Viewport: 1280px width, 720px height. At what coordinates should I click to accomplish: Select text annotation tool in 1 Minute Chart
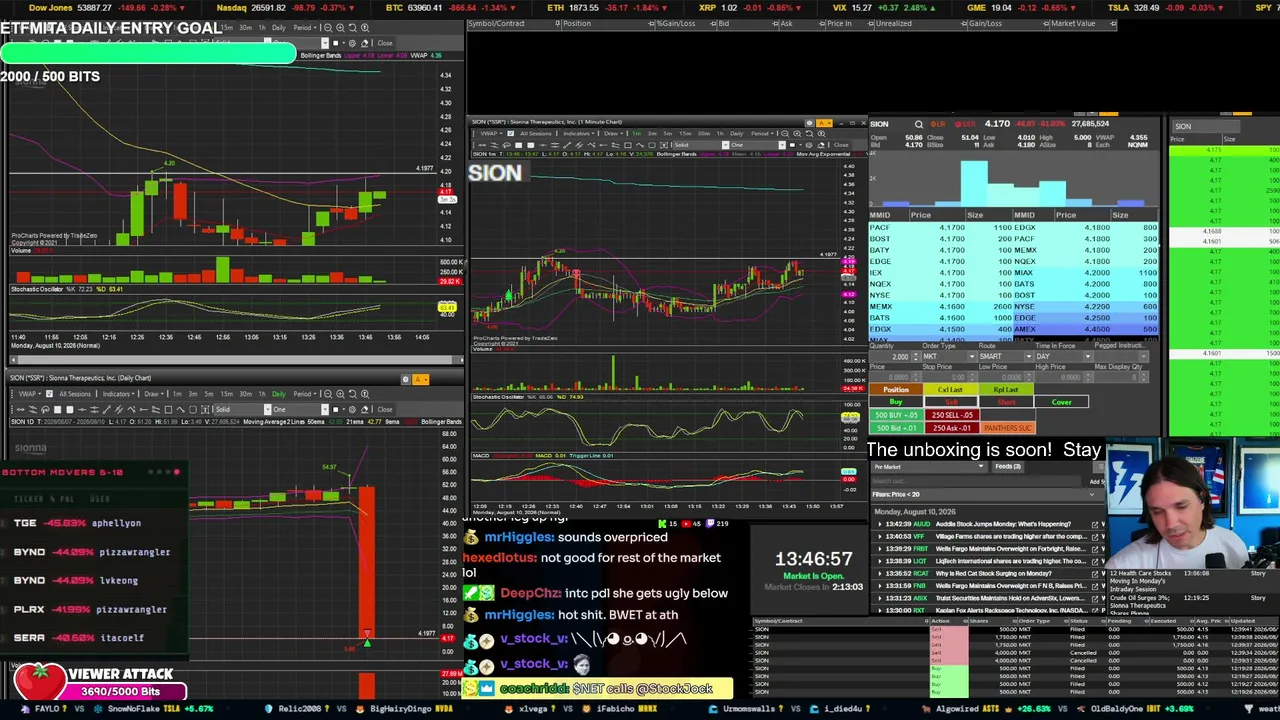point(664,145)
